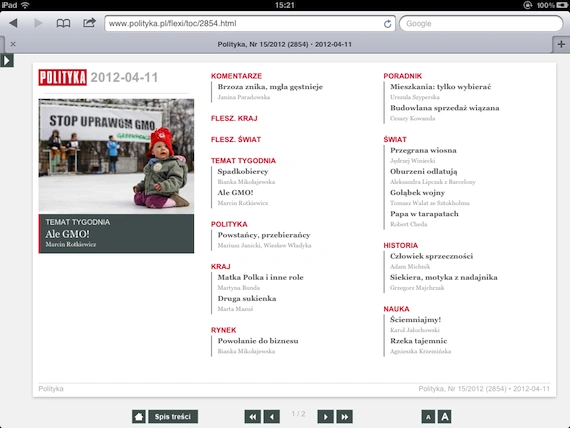The image size is (570, 428).
Task: Click author name Karol Jałochowski
Action: click(x=415, y=330)
